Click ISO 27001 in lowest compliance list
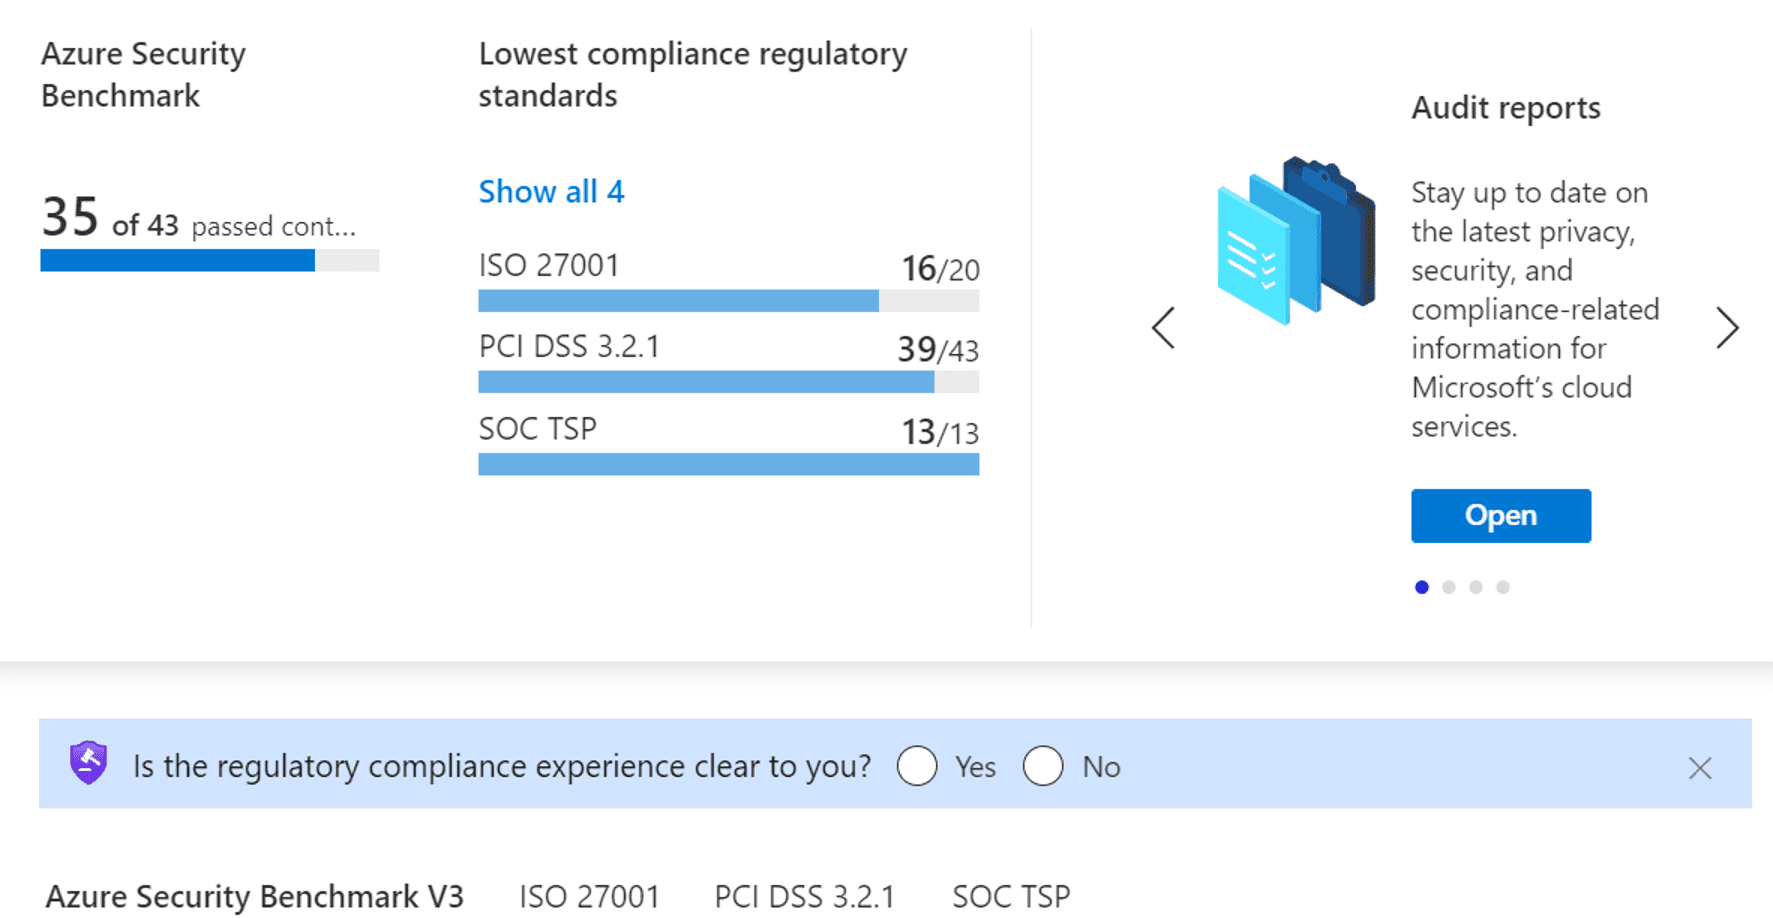 point(549,265)
